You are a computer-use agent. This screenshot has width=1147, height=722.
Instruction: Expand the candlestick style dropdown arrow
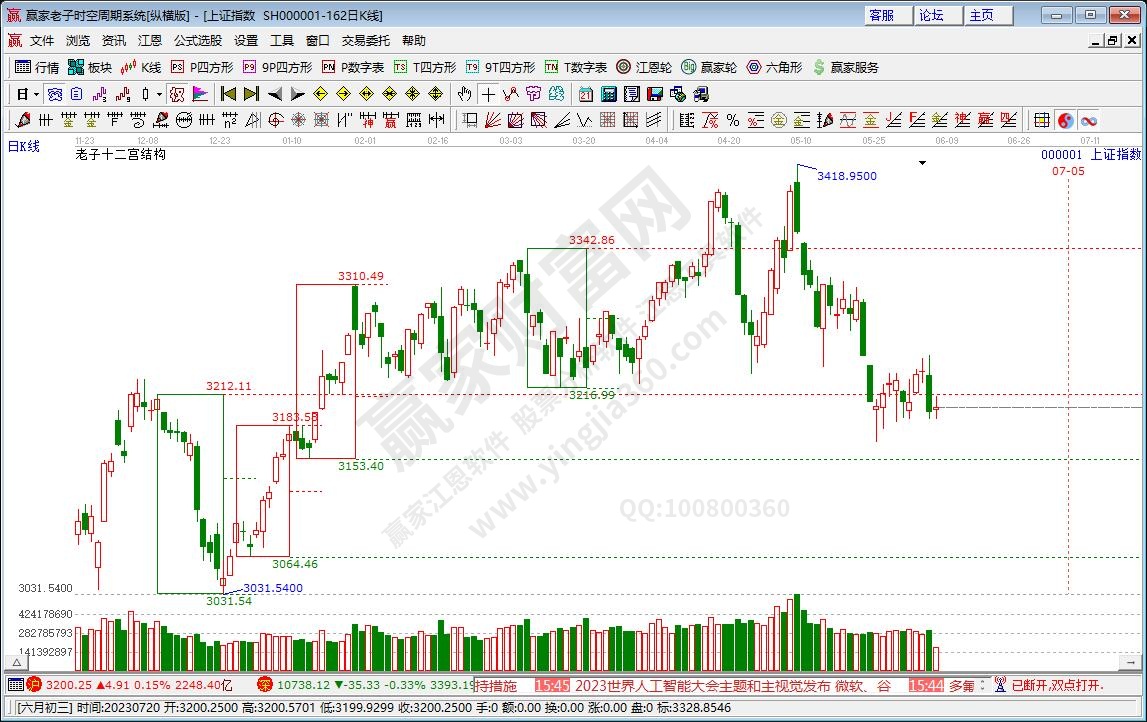pyautogui.click(x=160, y=94)
